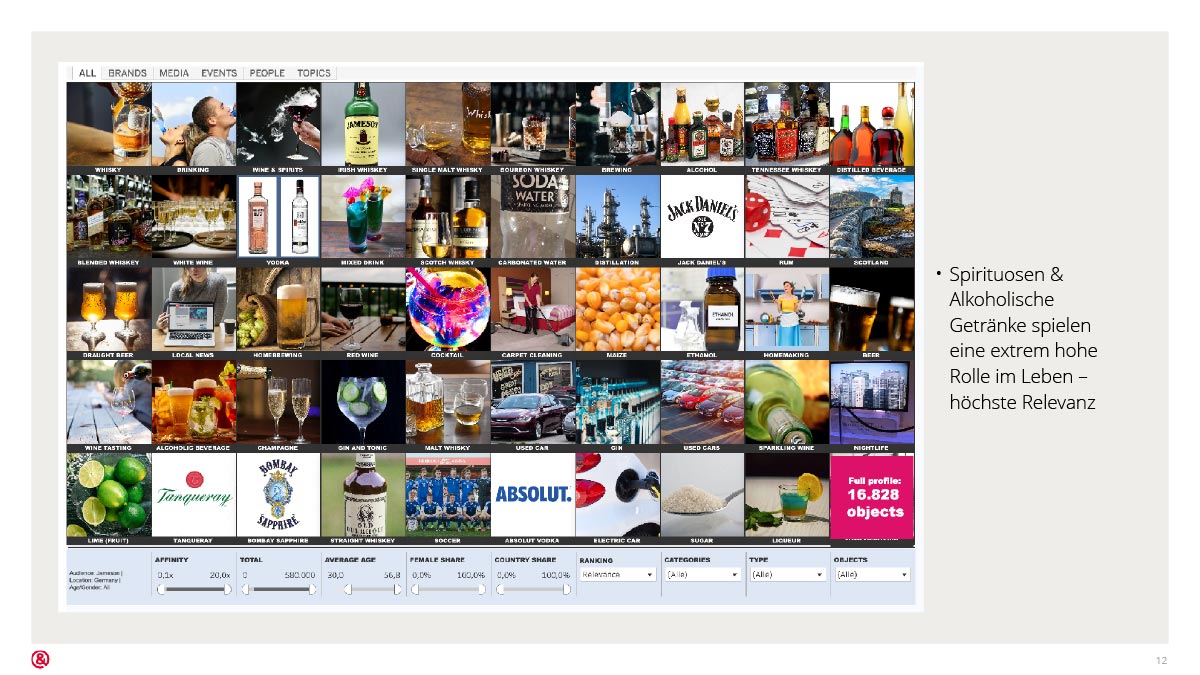Expand the Type dropdown
This screenshot has width=1200, height=675.
pos(787,575)
